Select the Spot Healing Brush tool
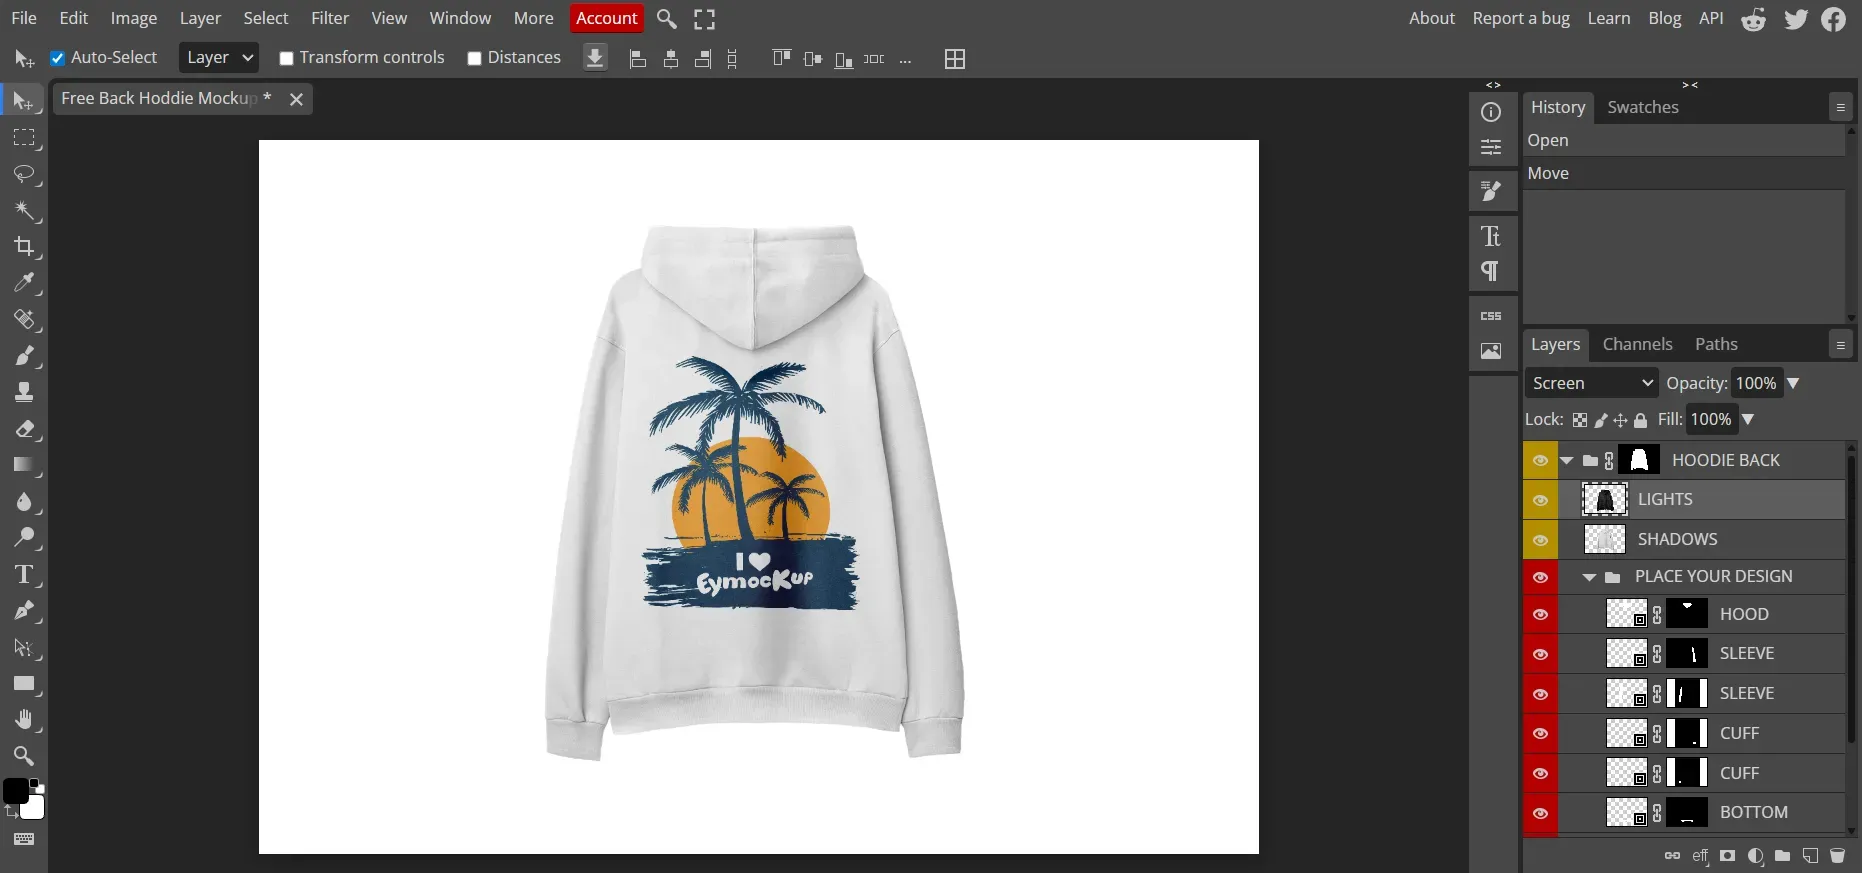 (x=23, y=319)
